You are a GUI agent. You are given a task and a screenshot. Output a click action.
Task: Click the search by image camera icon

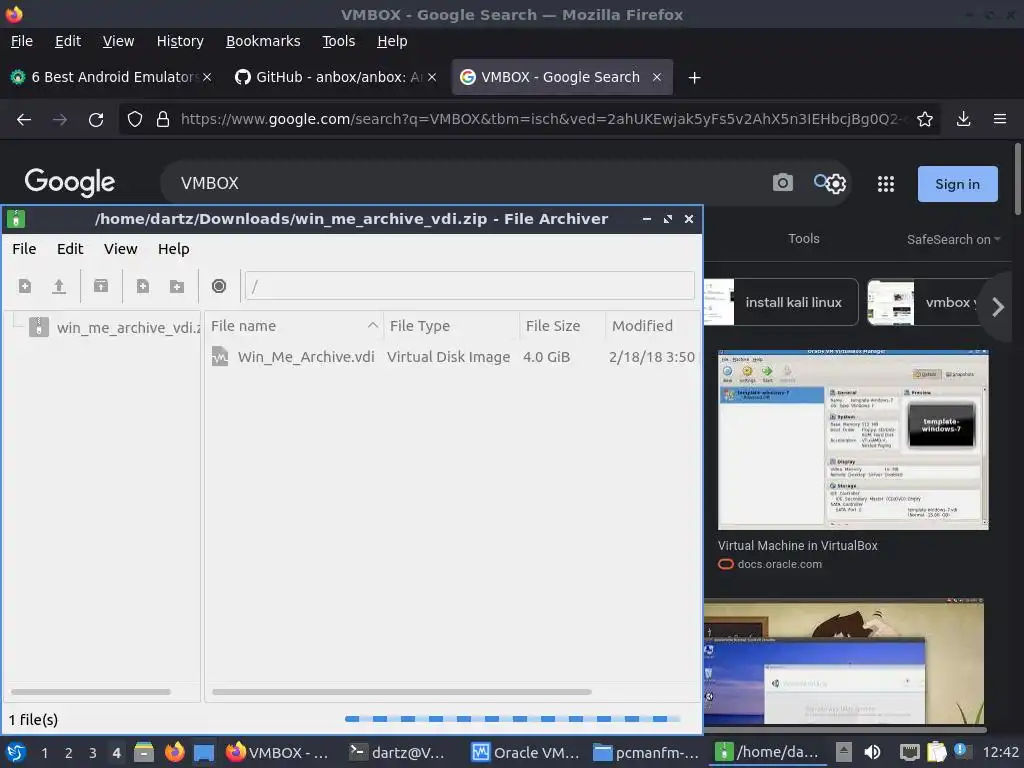[782, 183]
